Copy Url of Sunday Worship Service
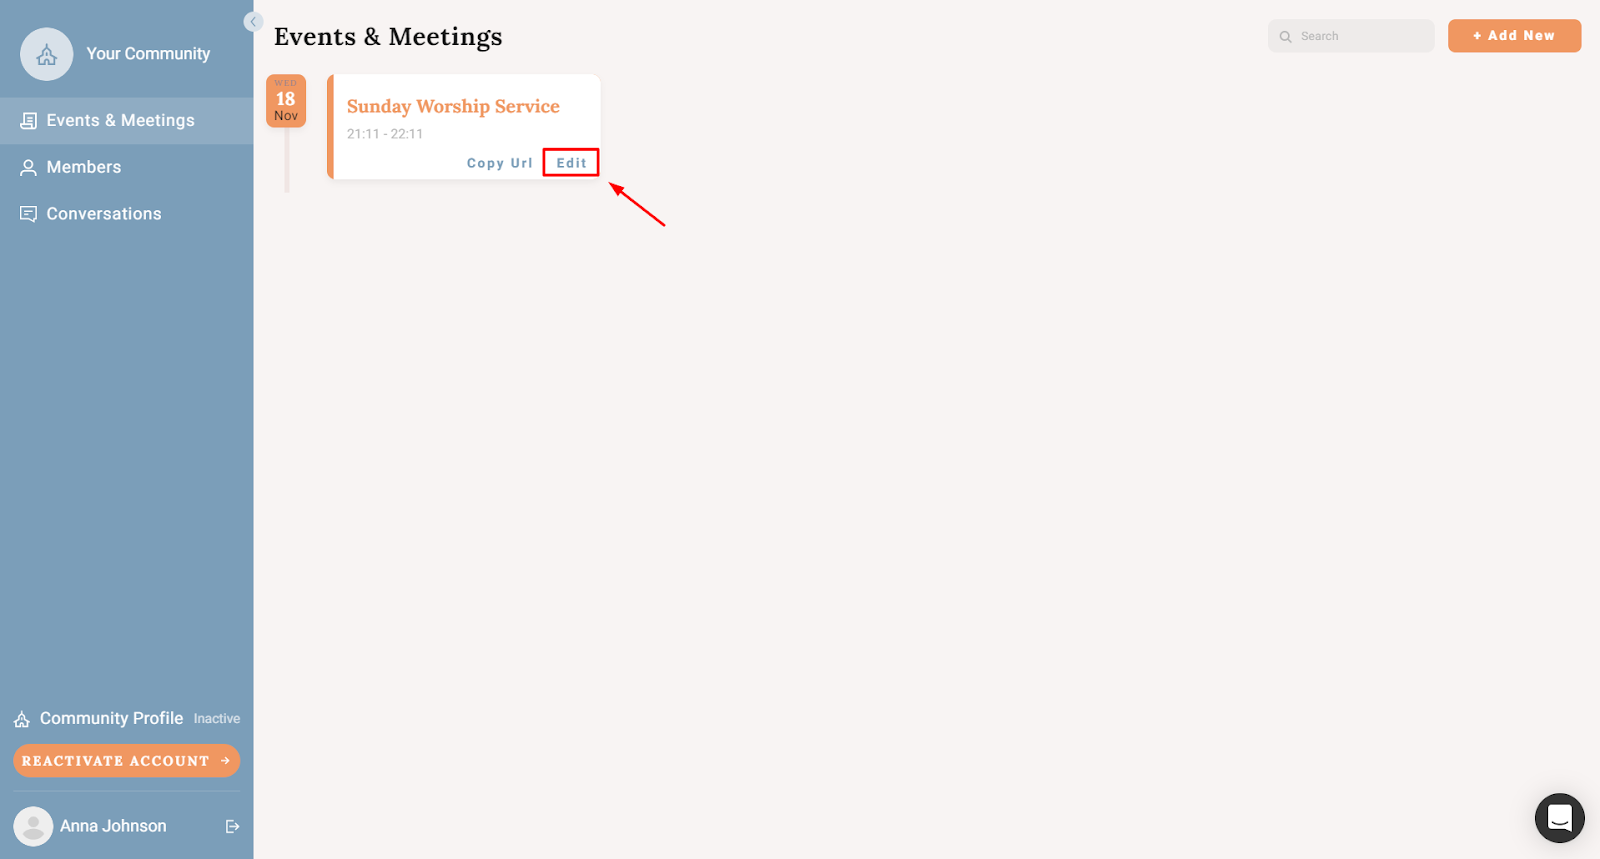 pos(500,163)
